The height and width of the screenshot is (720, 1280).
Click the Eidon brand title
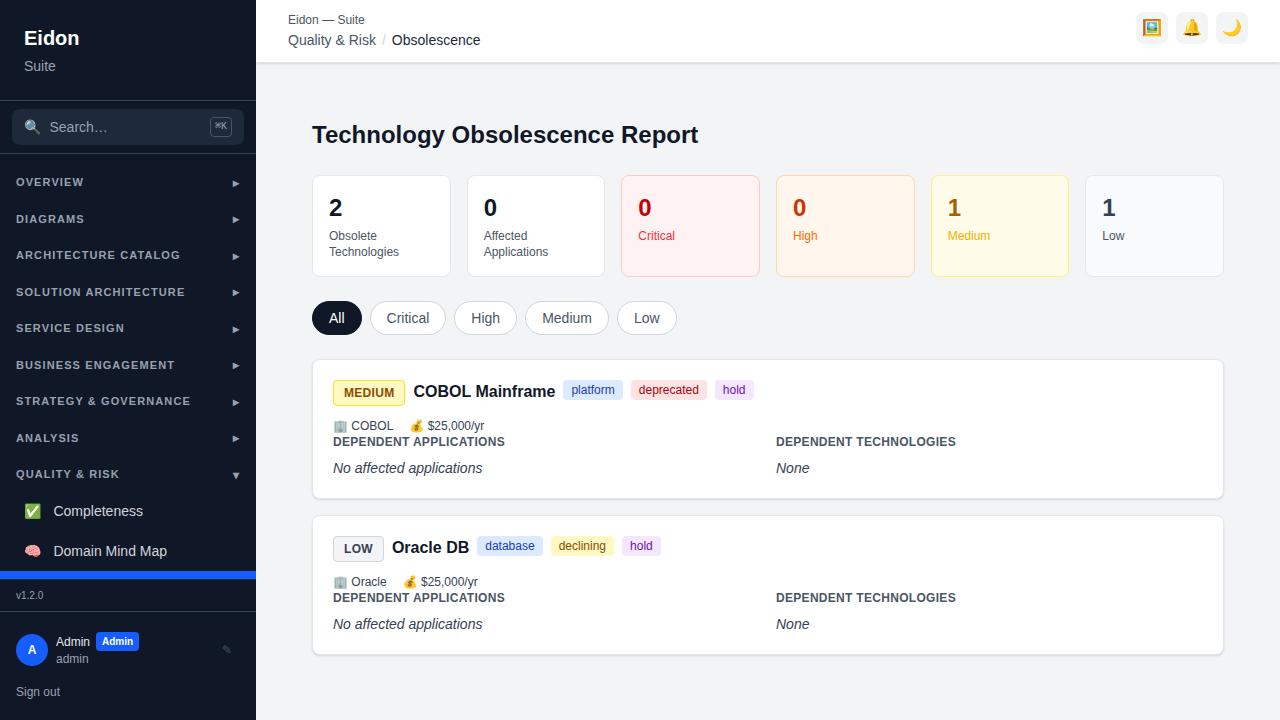tap(52, 38)
